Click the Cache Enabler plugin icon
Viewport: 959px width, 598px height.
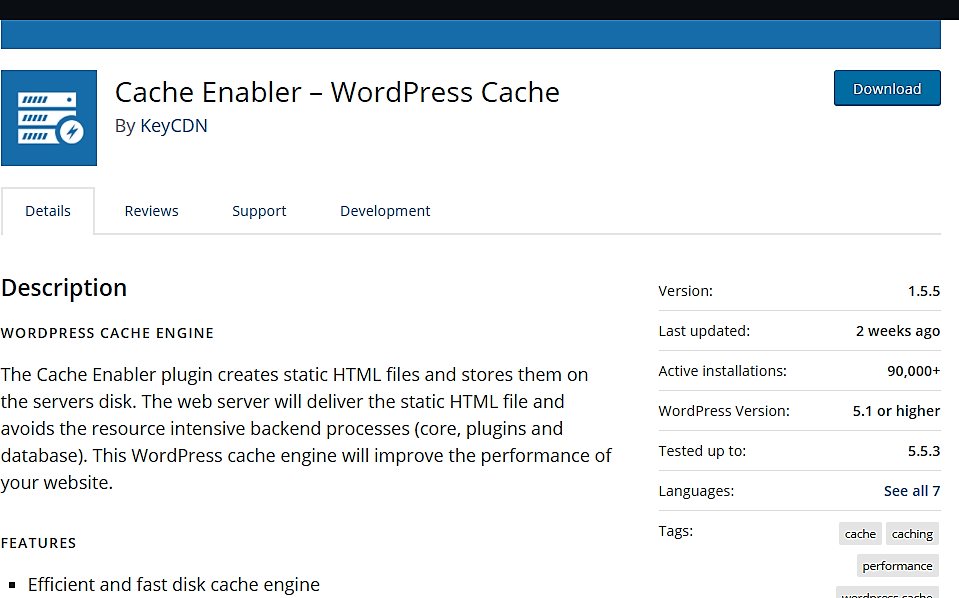click(49, 118)
